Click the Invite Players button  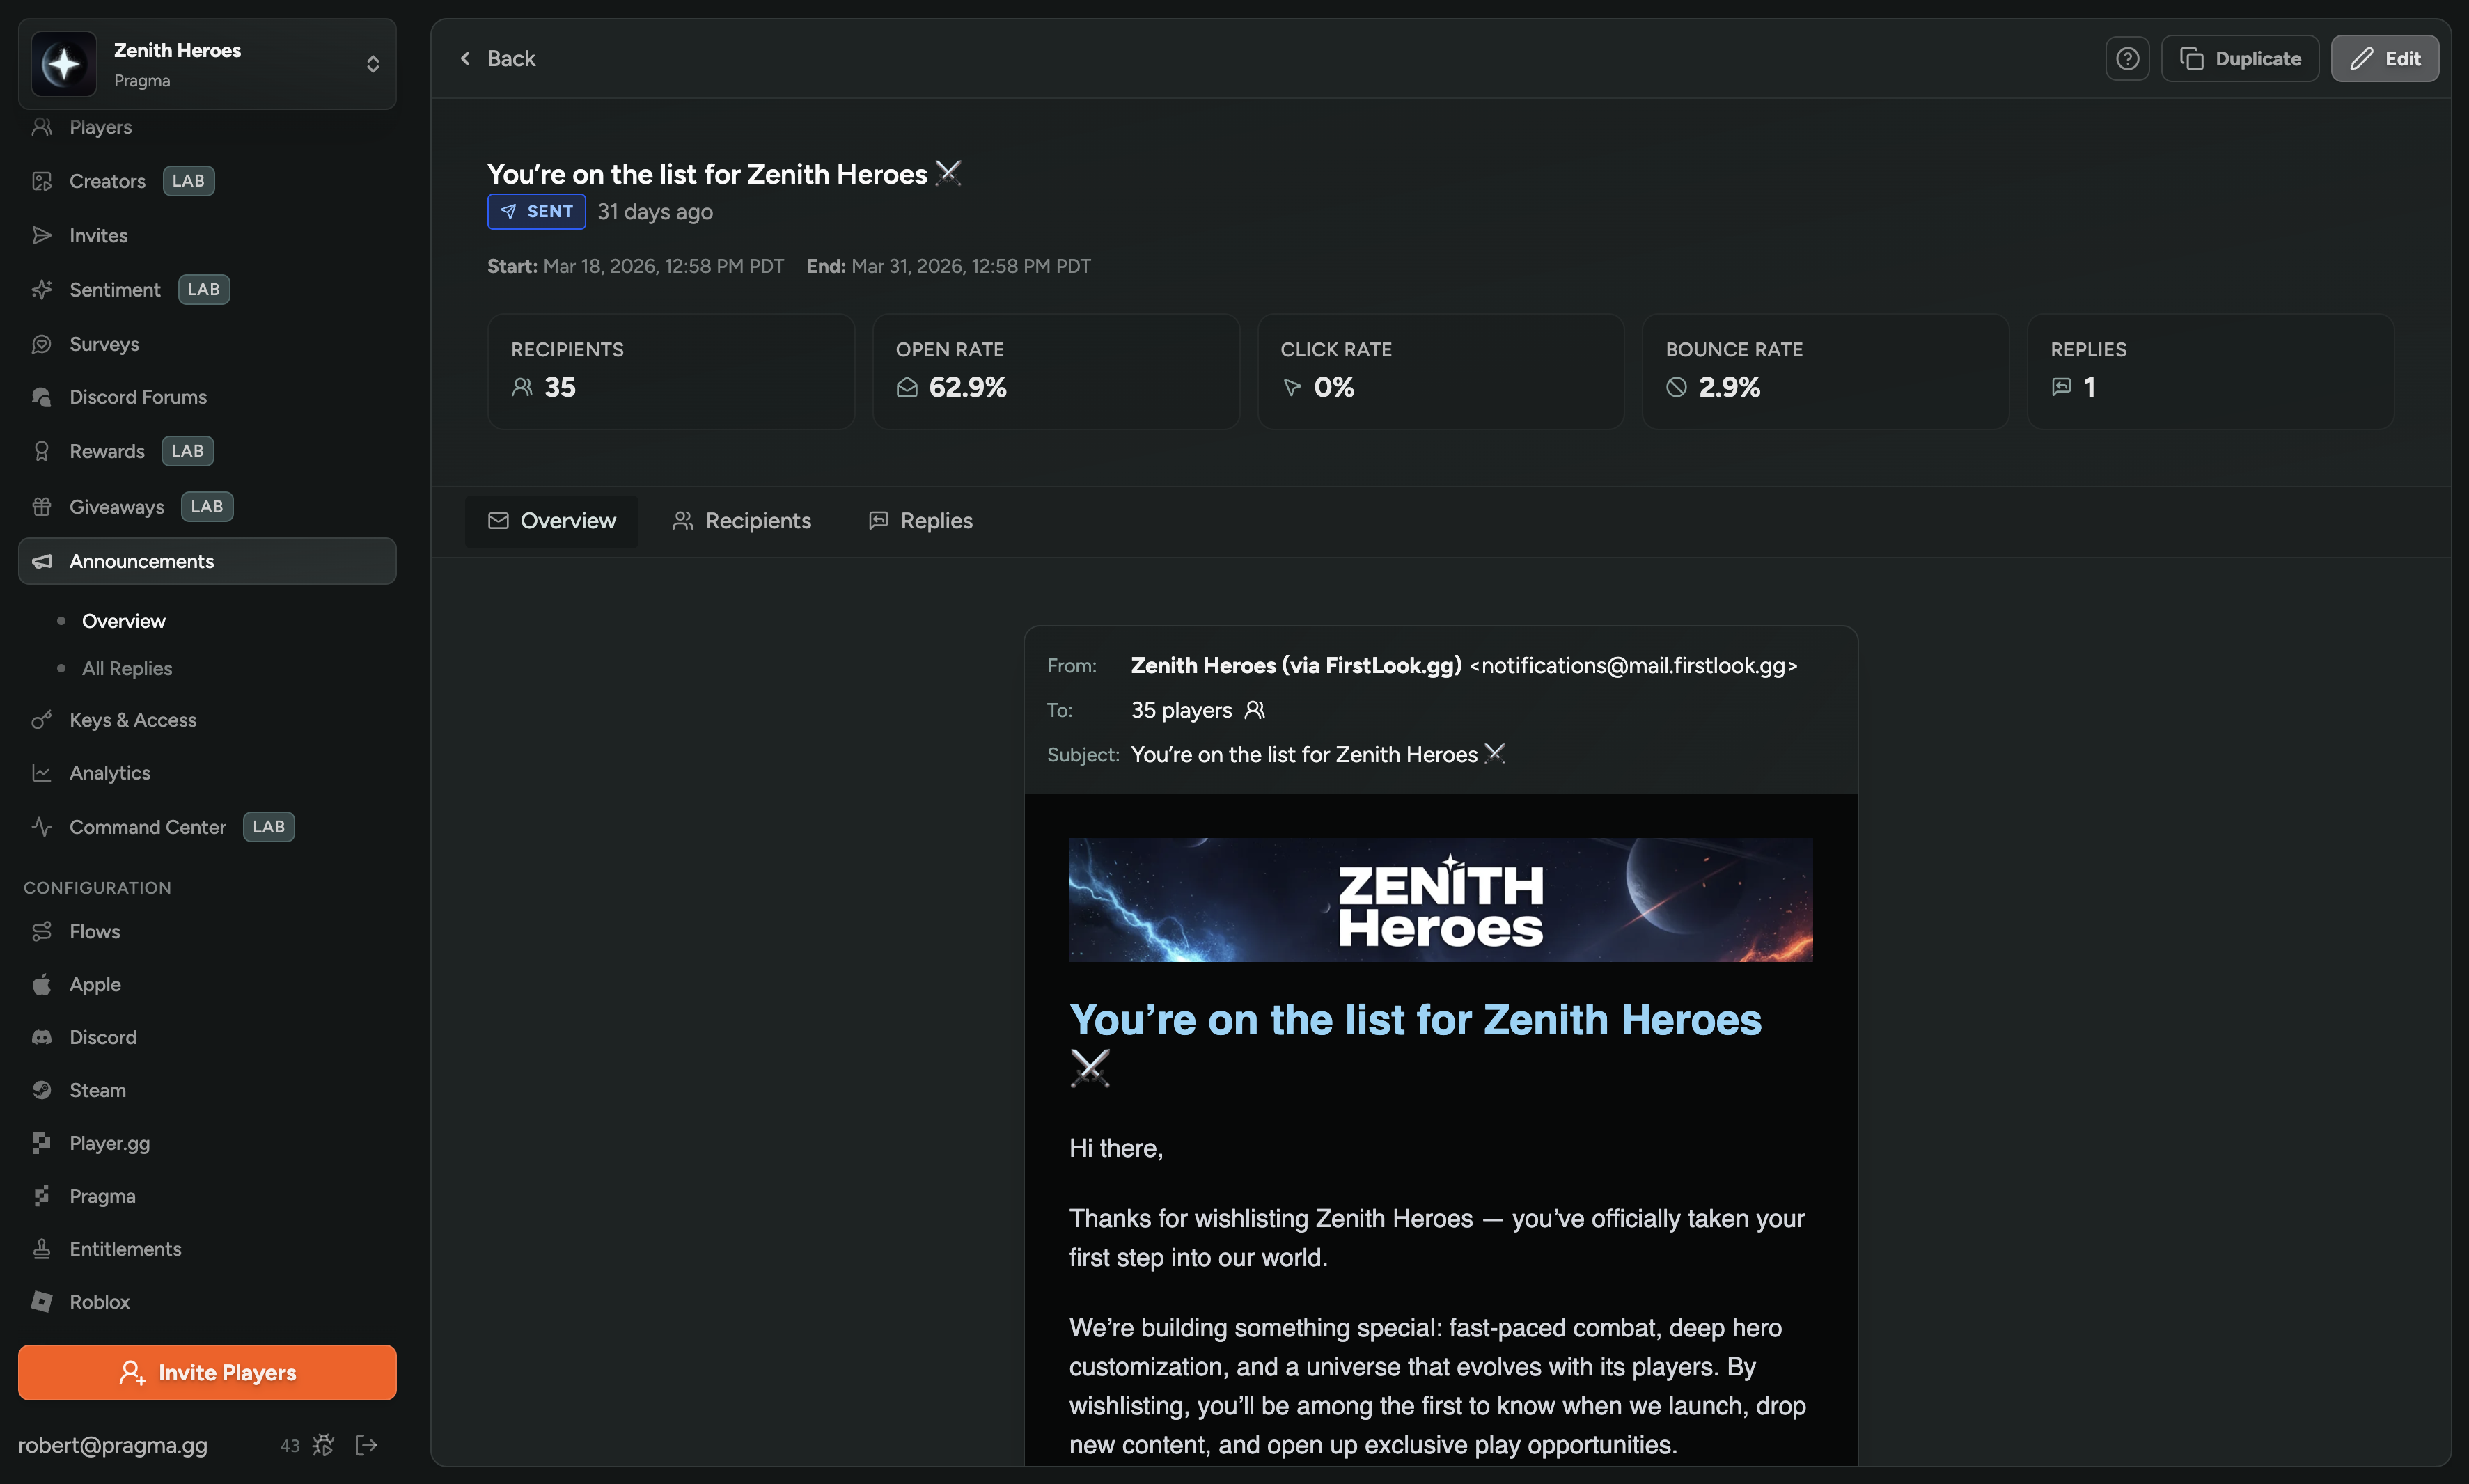click(207, 1372)
